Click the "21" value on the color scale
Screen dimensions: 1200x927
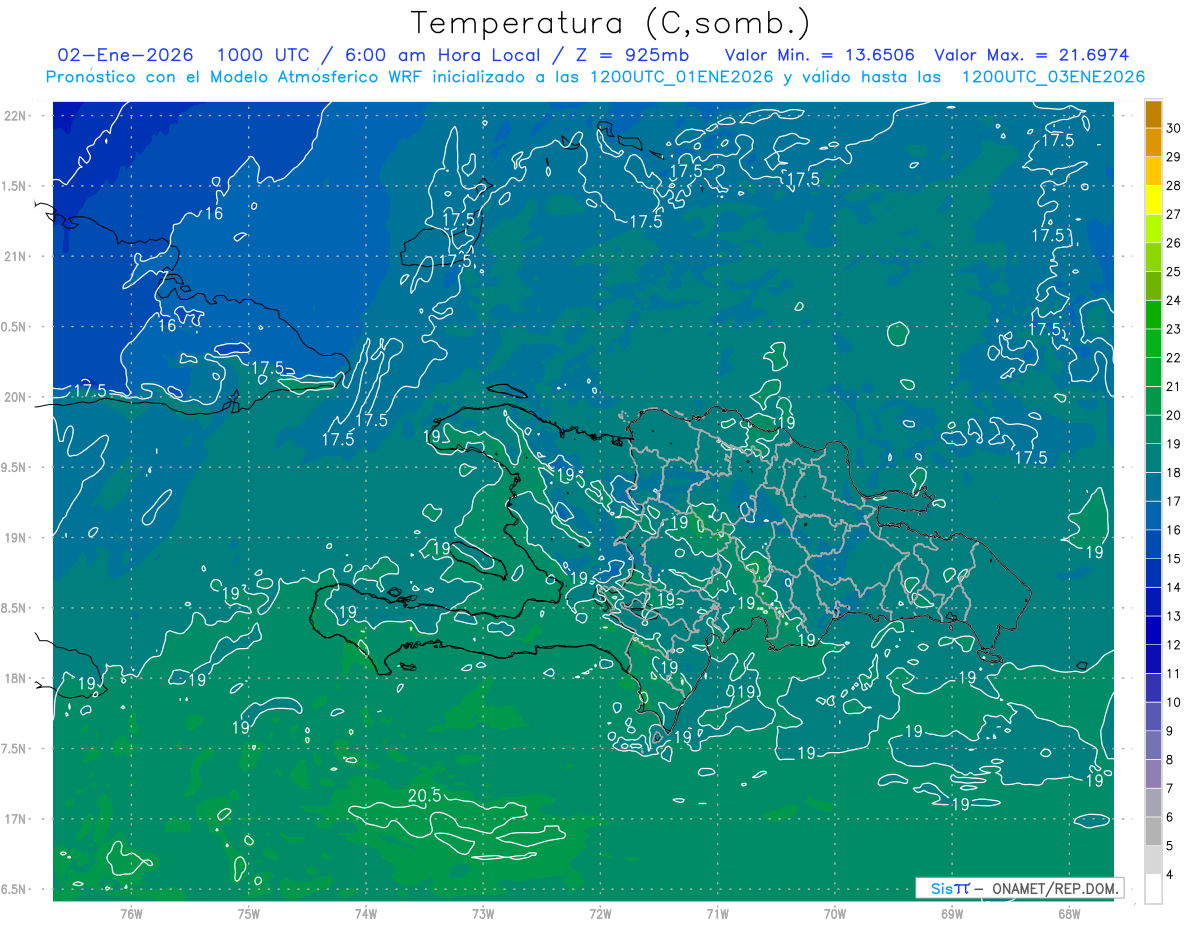point(1174,386)
